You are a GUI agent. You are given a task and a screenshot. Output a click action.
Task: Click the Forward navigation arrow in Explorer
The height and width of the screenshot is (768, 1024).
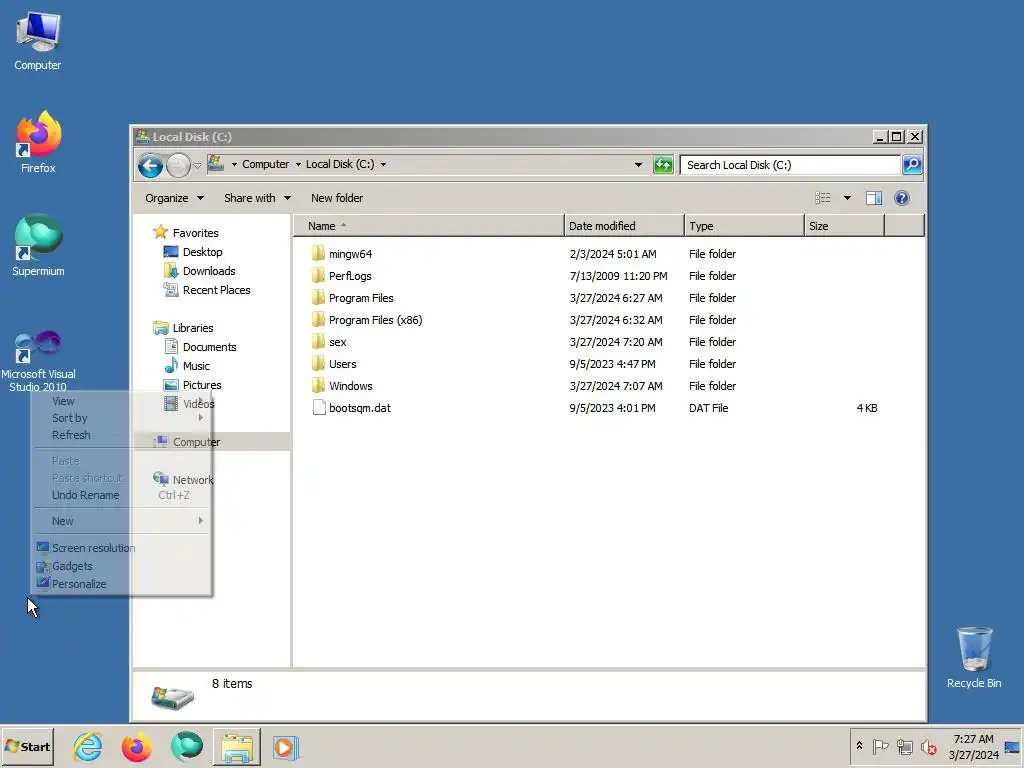point(178,166)
